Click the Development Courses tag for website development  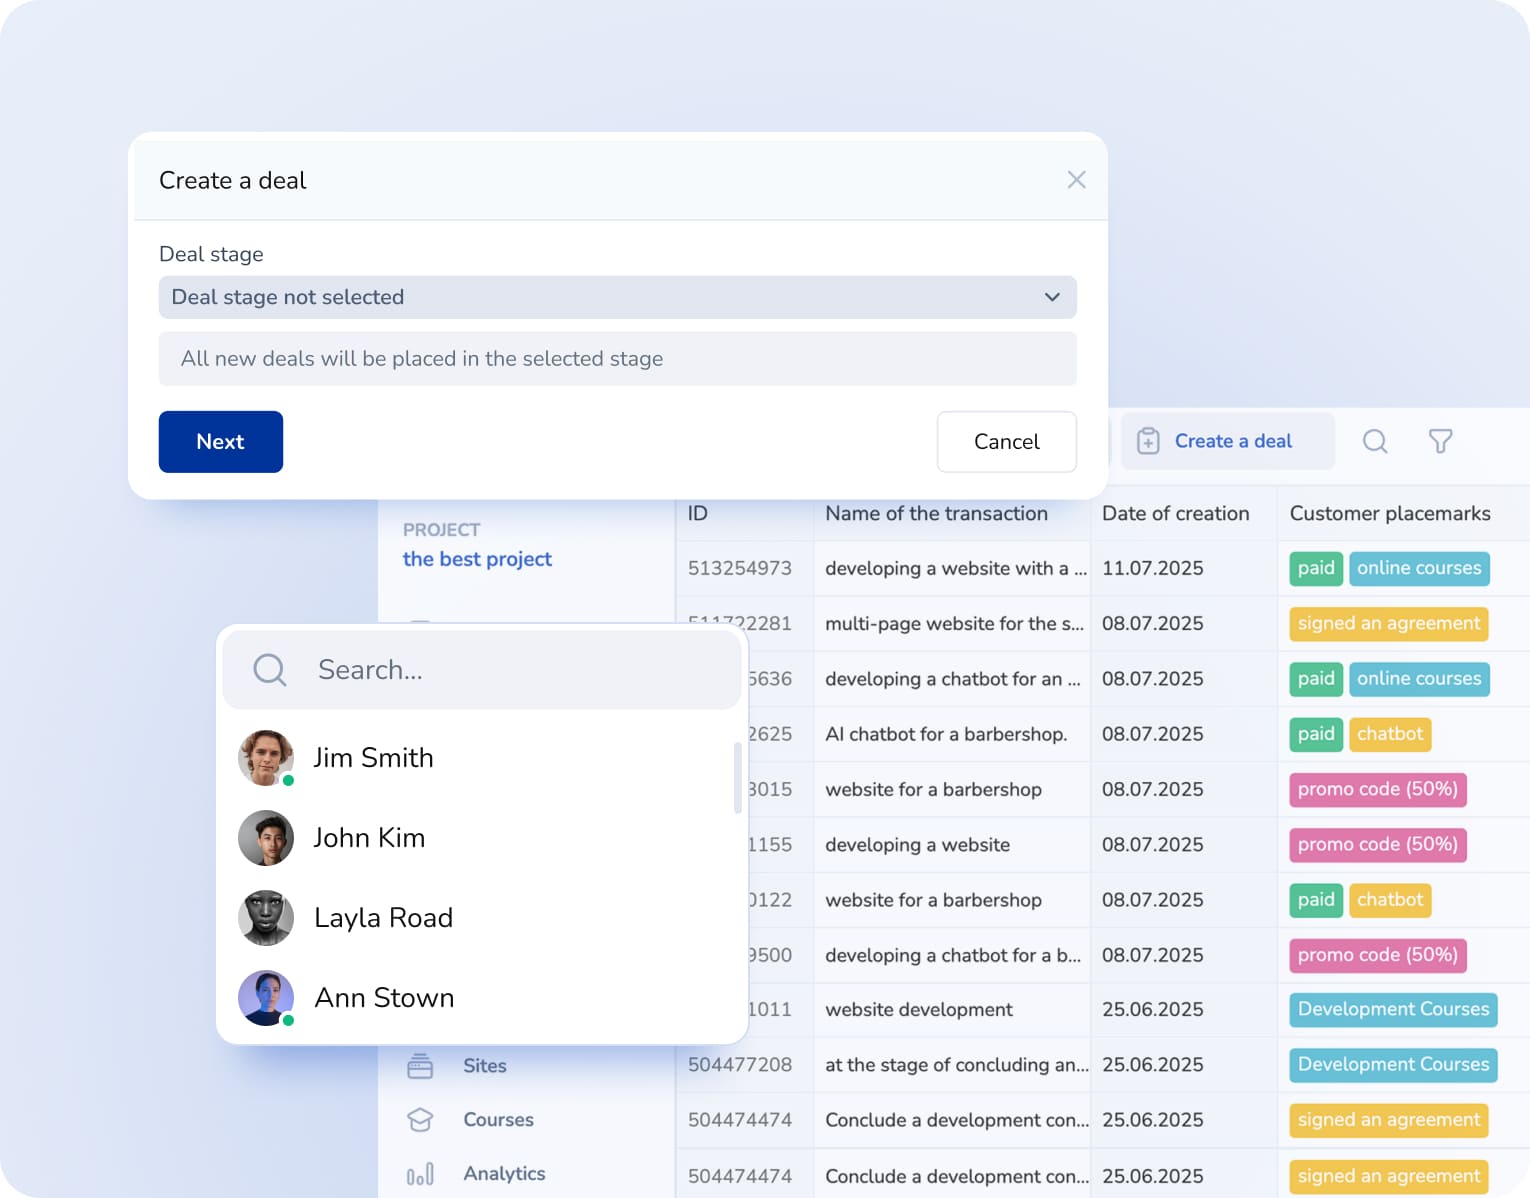(x=1392, y=1010)
